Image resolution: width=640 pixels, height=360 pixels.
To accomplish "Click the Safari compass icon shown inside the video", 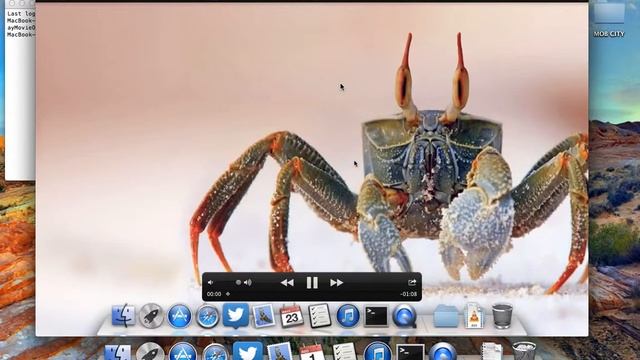I will 207,316.
